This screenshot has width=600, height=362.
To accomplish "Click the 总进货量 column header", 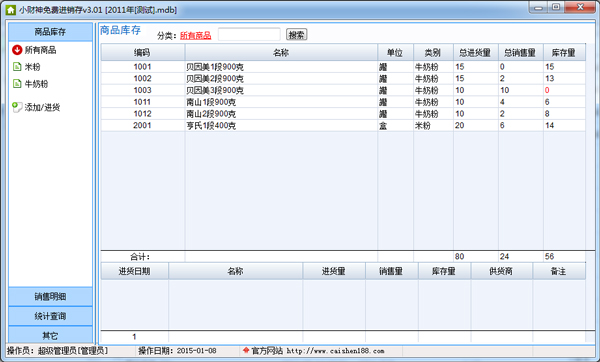I will 476,52.
